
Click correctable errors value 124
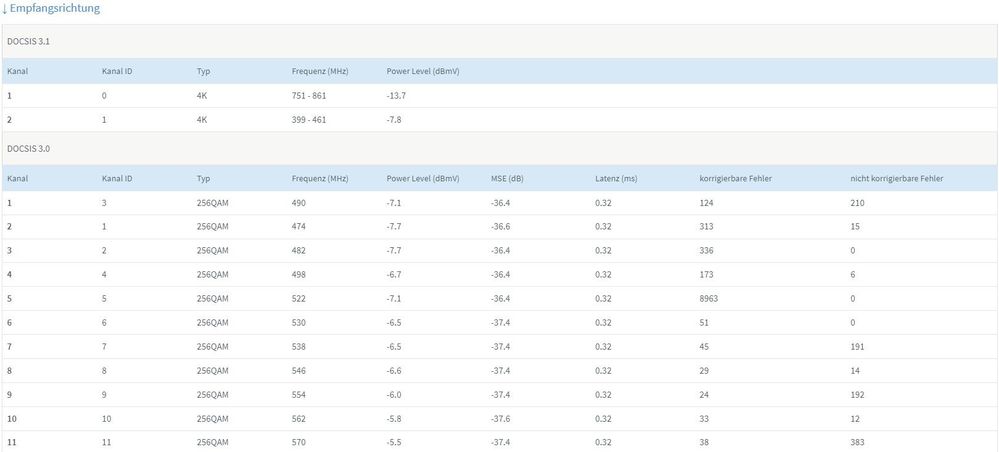(707, 203)
